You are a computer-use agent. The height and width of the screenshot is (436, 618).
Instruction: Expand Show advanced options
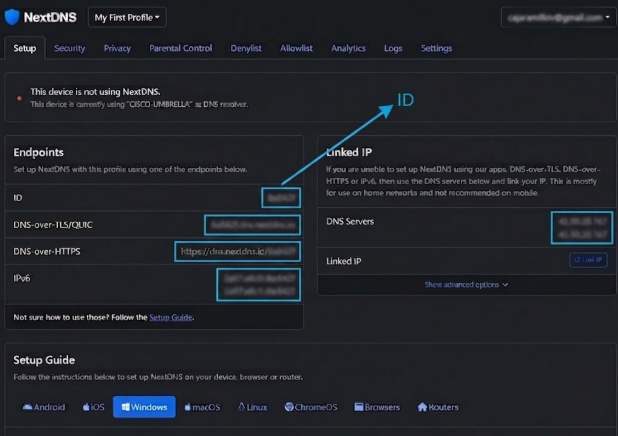[x=466, y=285]
